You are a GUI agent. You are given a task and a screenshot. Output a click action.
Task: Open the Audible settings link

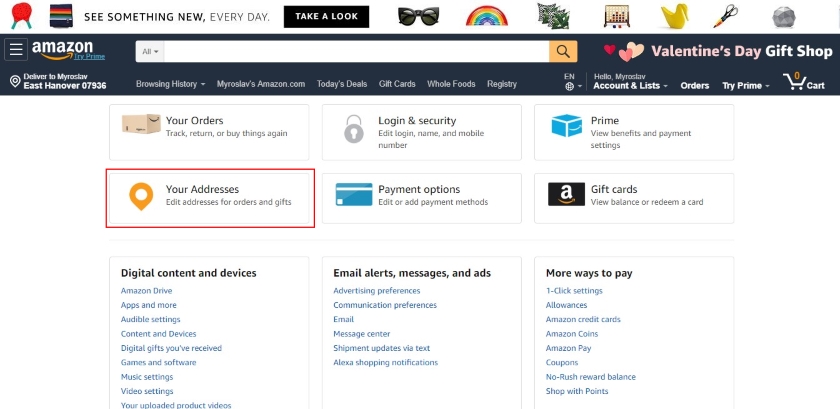[151, 319]
